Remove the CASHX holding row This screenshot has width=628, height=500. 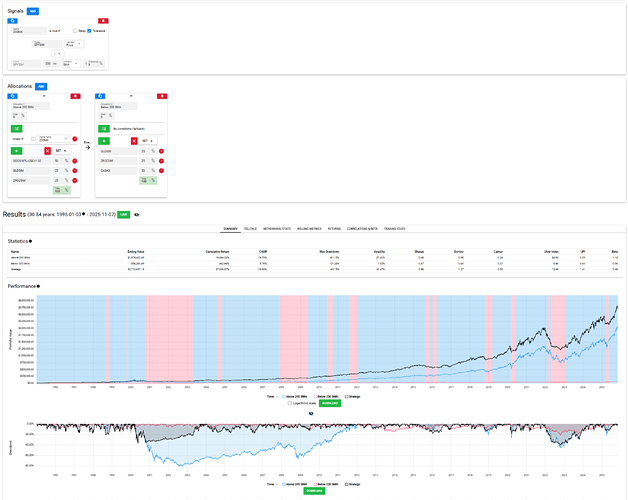pos(161,171)
